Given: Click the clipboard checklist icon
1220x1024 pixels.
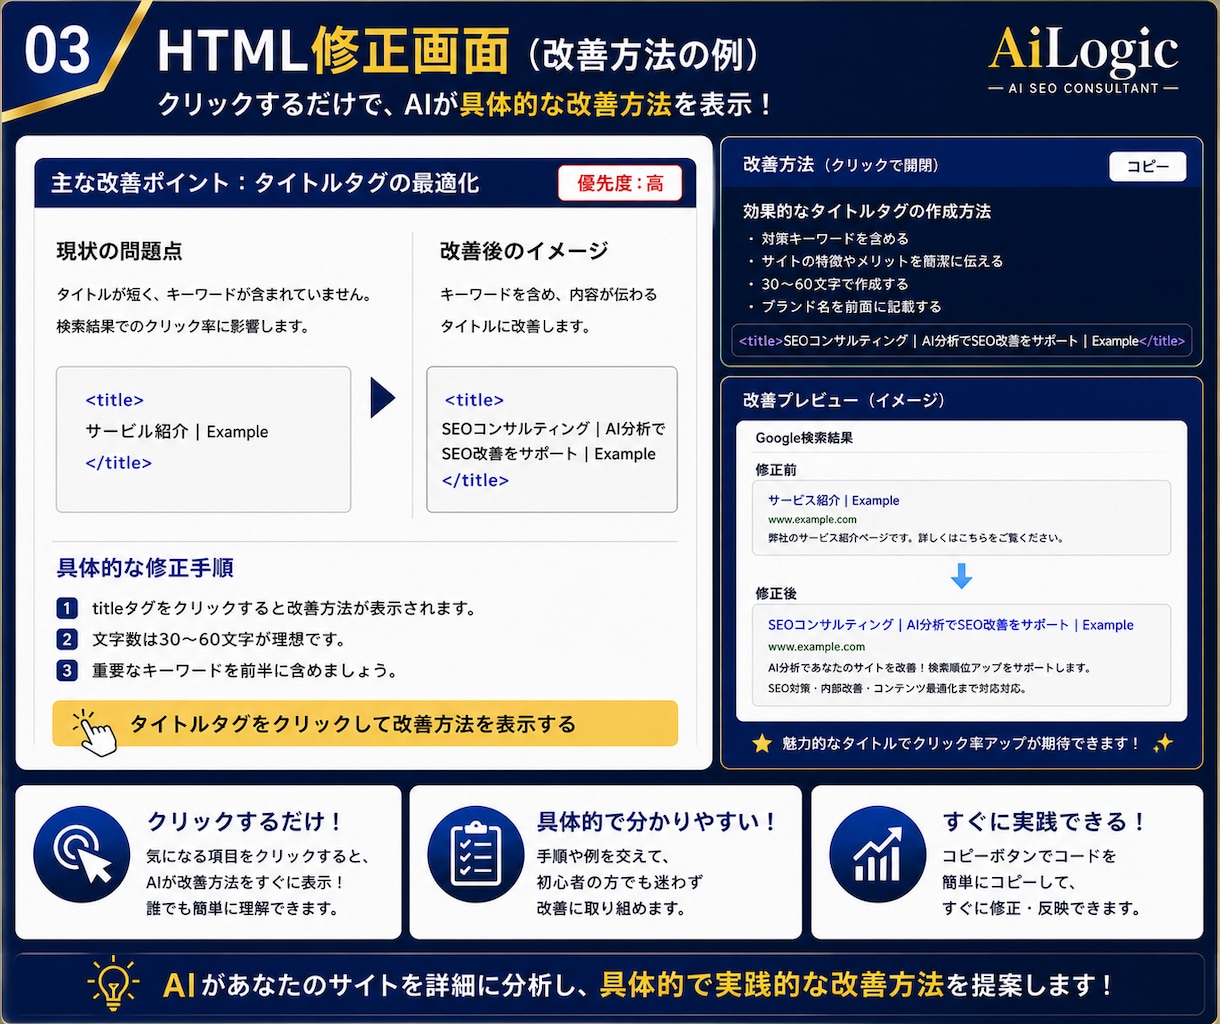Looking at the screenshot, I should click(x=475, y=855).
